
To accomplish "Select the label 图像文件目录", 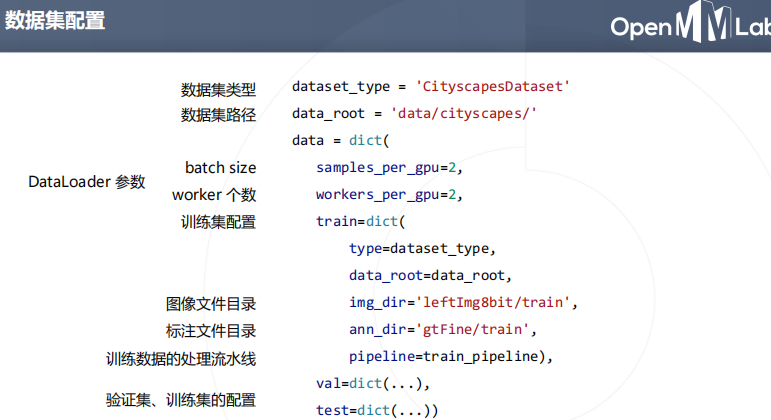I will point(211,304).
